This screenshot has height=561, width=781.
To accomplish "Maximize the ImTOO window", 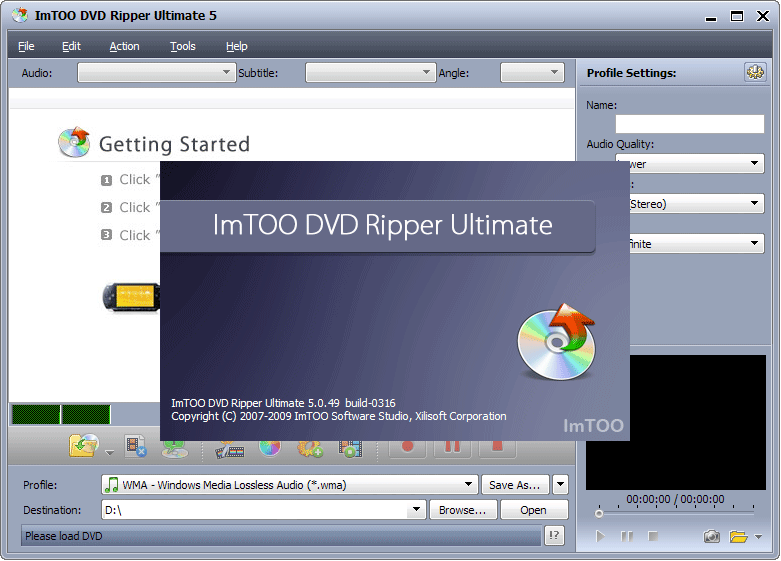I will coord(737,16).
